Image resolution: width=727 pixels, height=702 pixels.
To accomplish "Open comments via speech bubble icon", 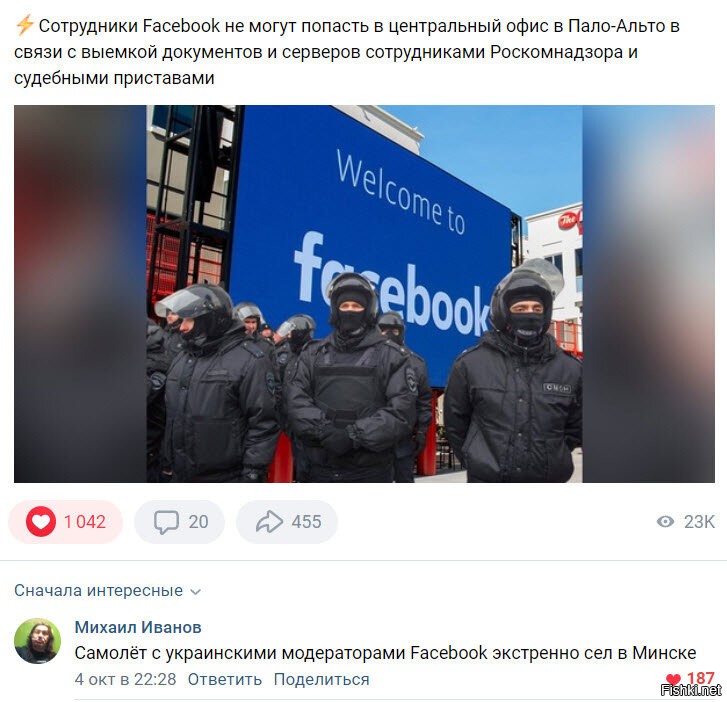I will pos(166,522).
